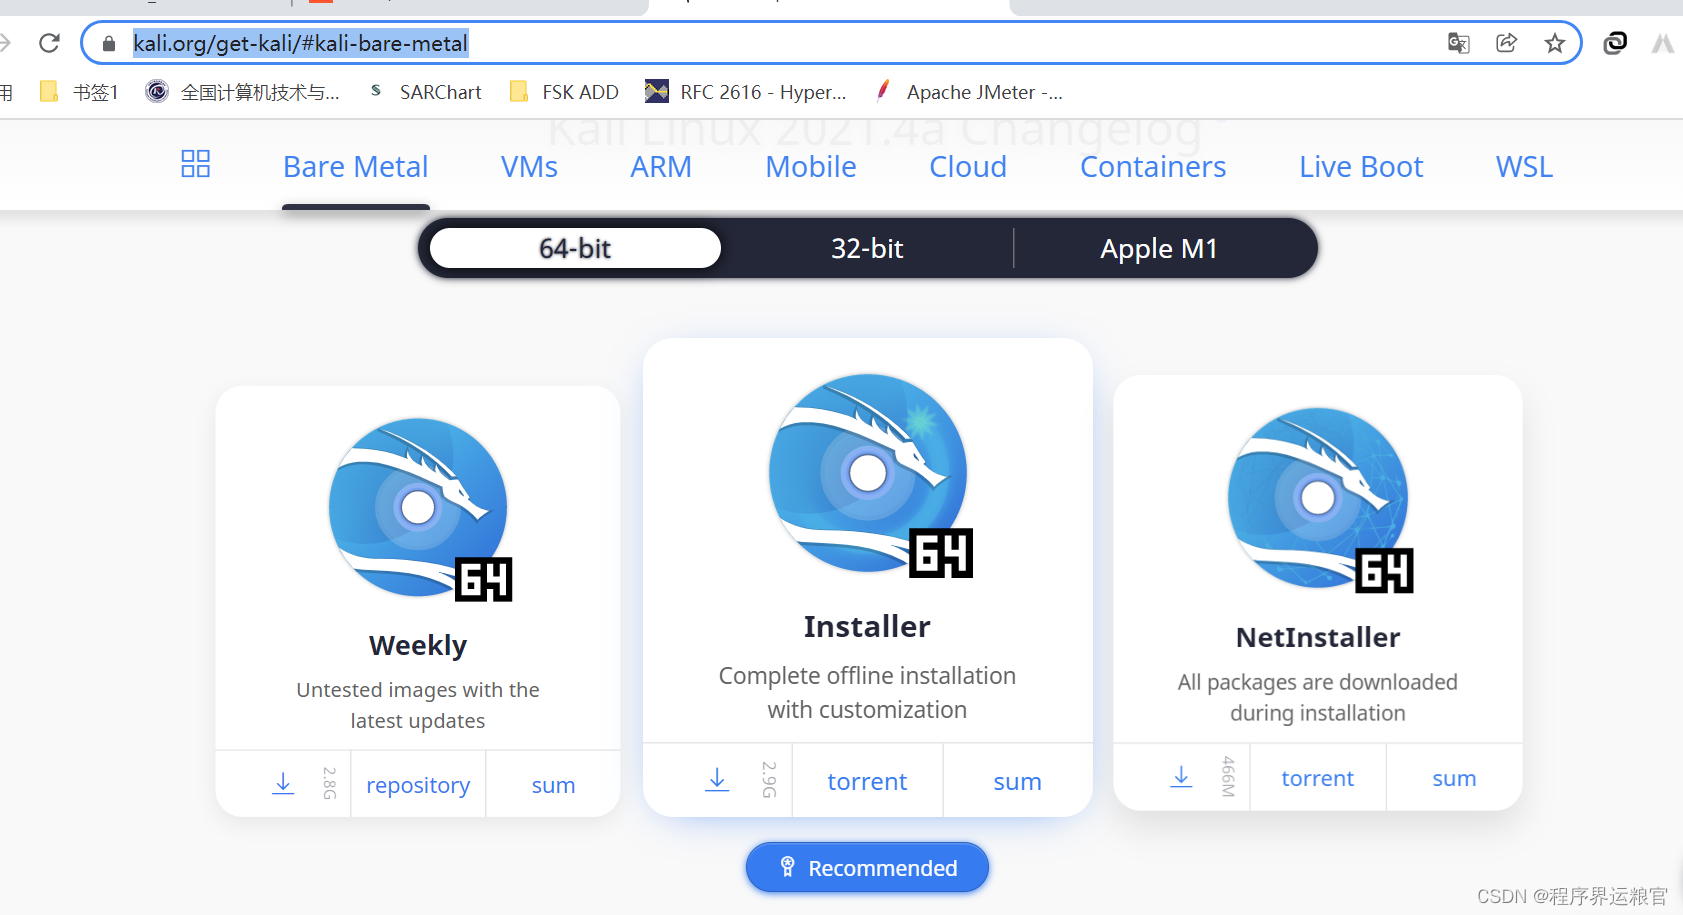Image resolution: width=1683 pixels, height=915 pixels.
Task: Click the Installer Kali dragon logo
Action: coord(870,476)
